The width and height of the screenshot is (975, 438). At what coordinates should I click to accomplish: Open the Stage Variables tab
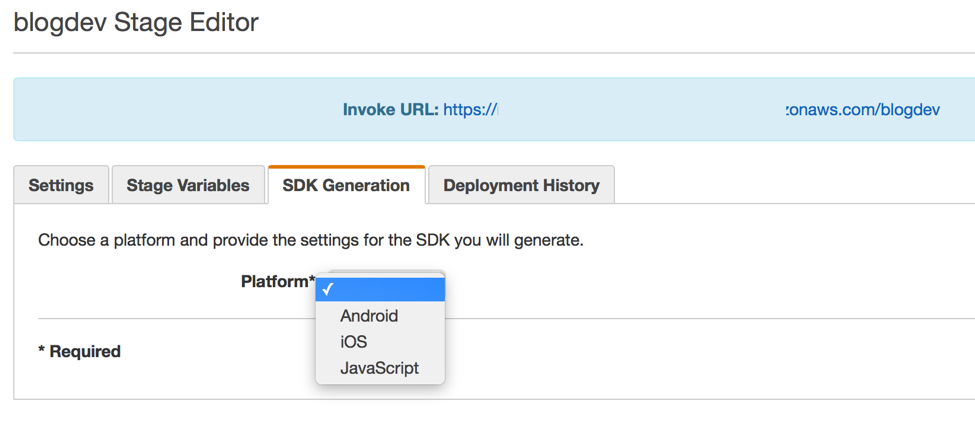pos(188,185)
